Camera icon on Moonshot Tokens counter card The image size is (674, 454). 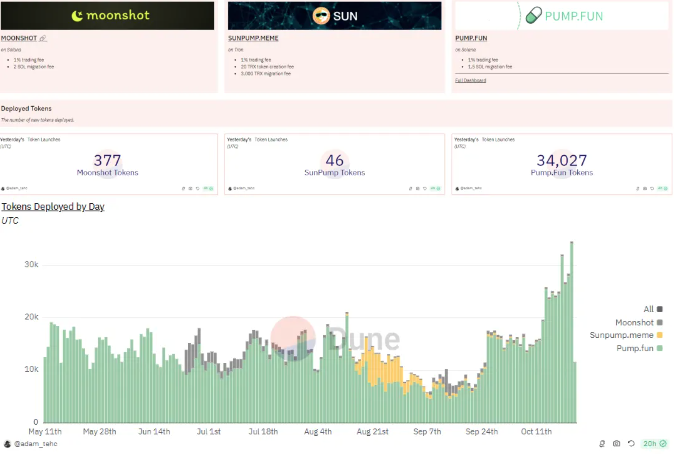point(190,189)
